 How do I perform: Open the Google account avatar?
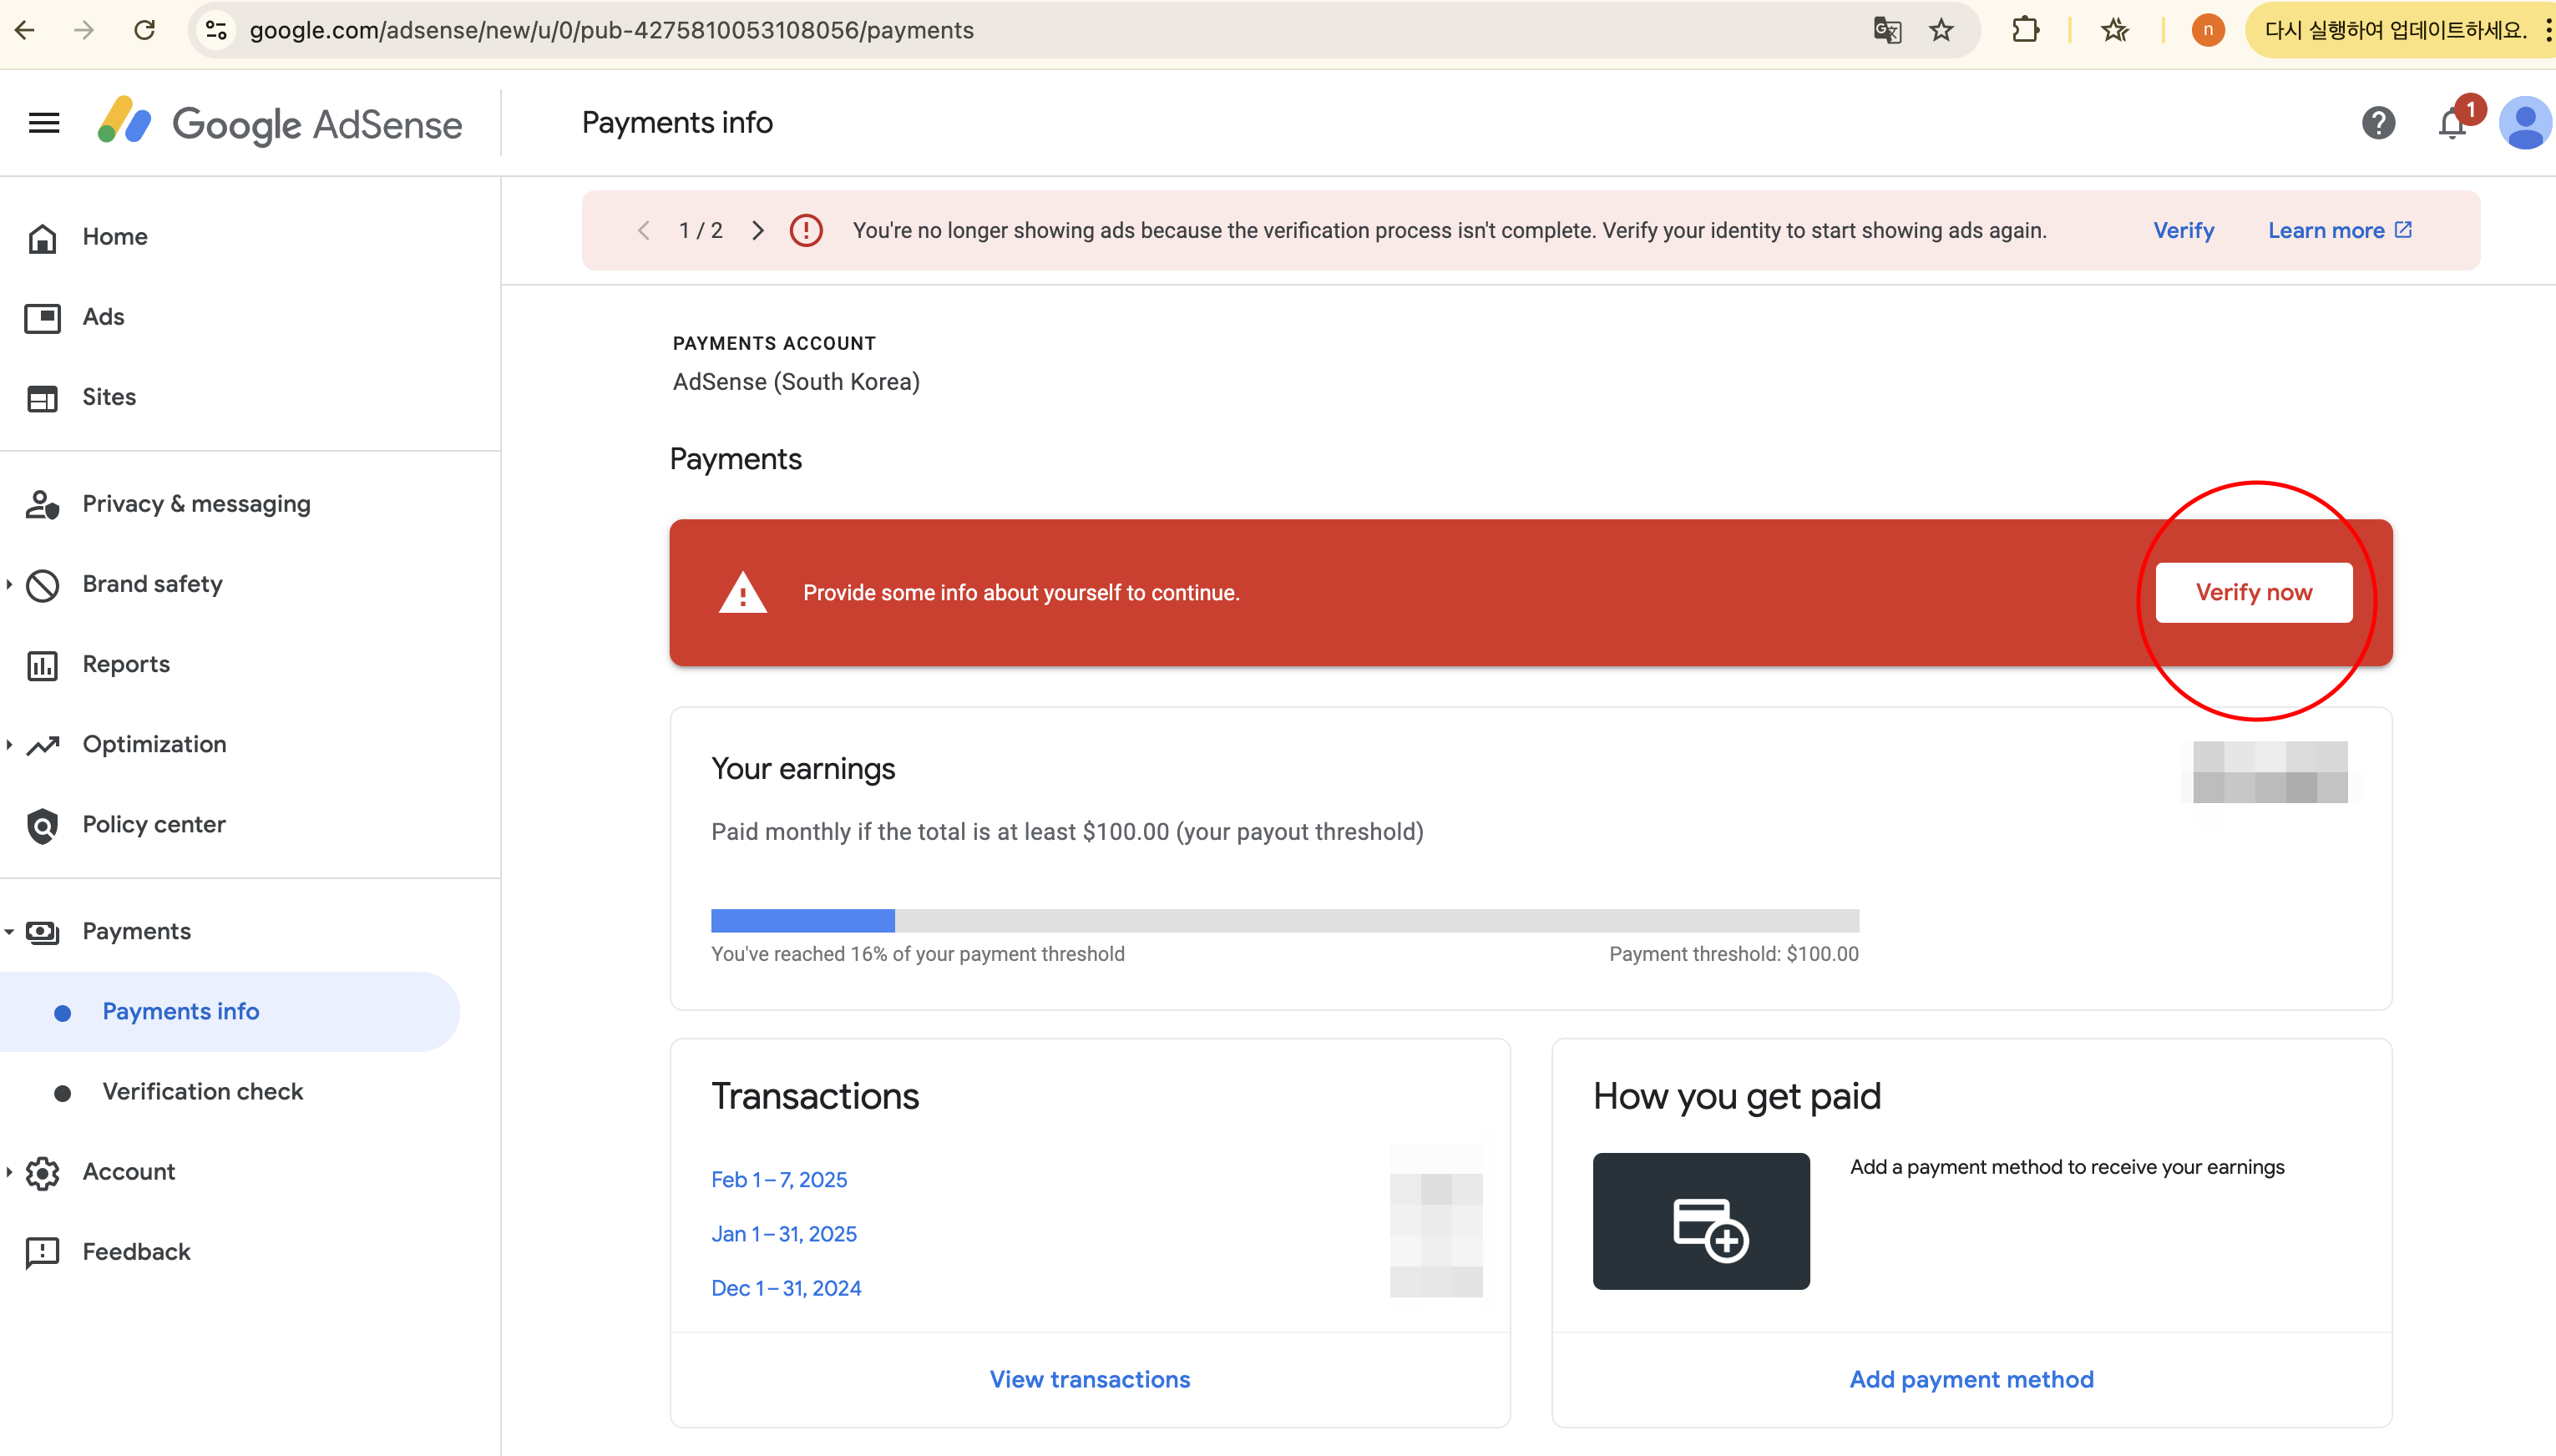(x=2524, y=123)
